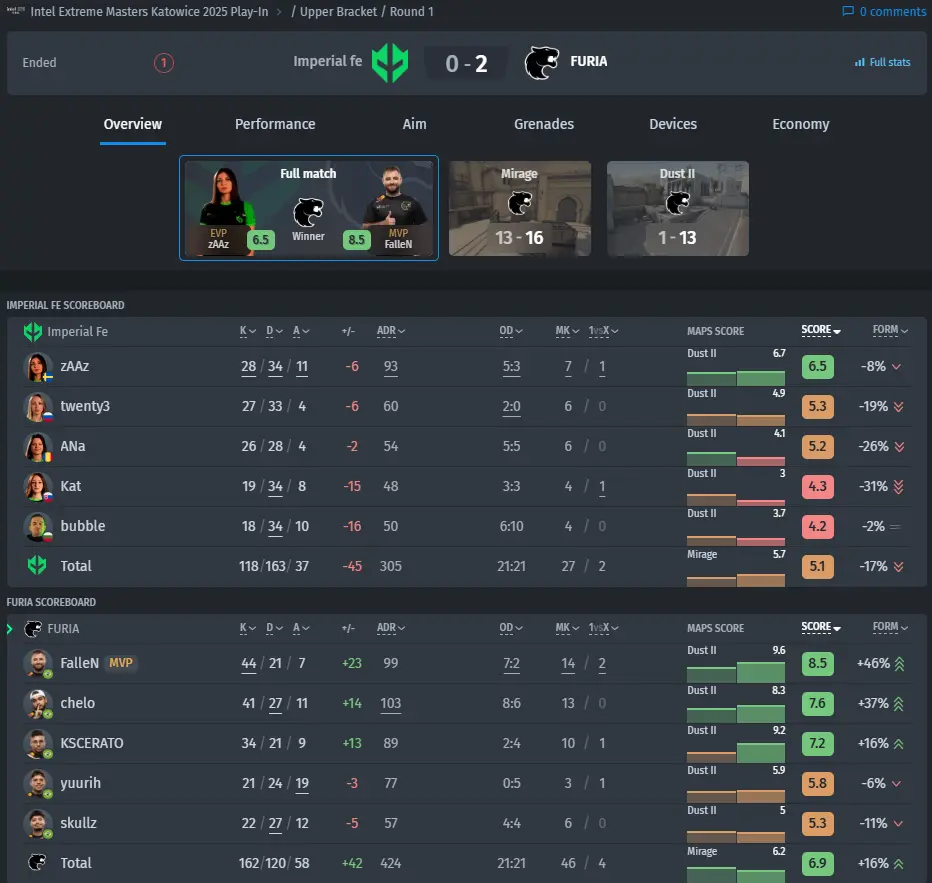The image size is (932, 883).
Task: Click the FURIA panther logo in match header
Action: coord(541,62)
